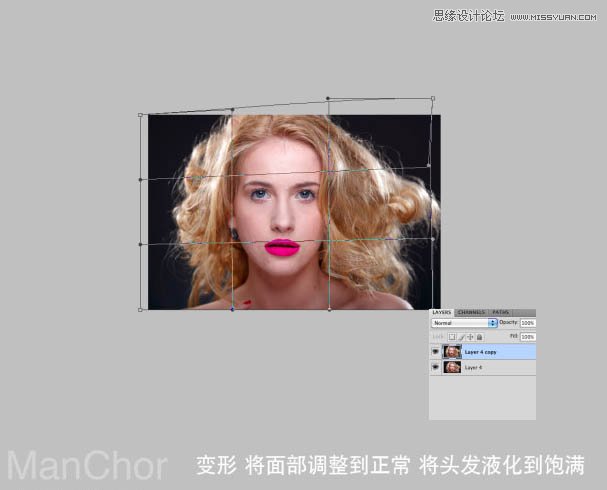Grab the bottom-left corner warp handle
The width and height of the screenshot is (607, 490).
click(x=140, y=310)
